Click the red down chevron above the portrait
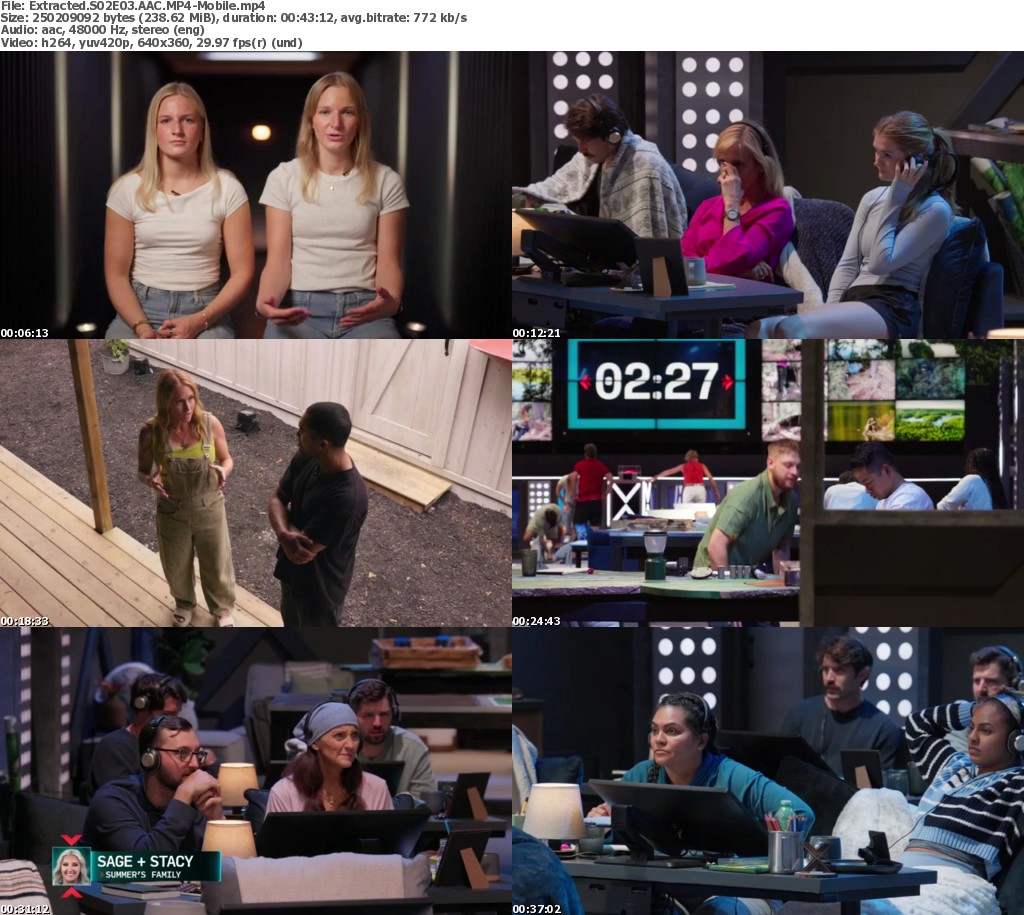Image resolution: width=1024 pixels, height=915 pixels. tap(71, 840)
